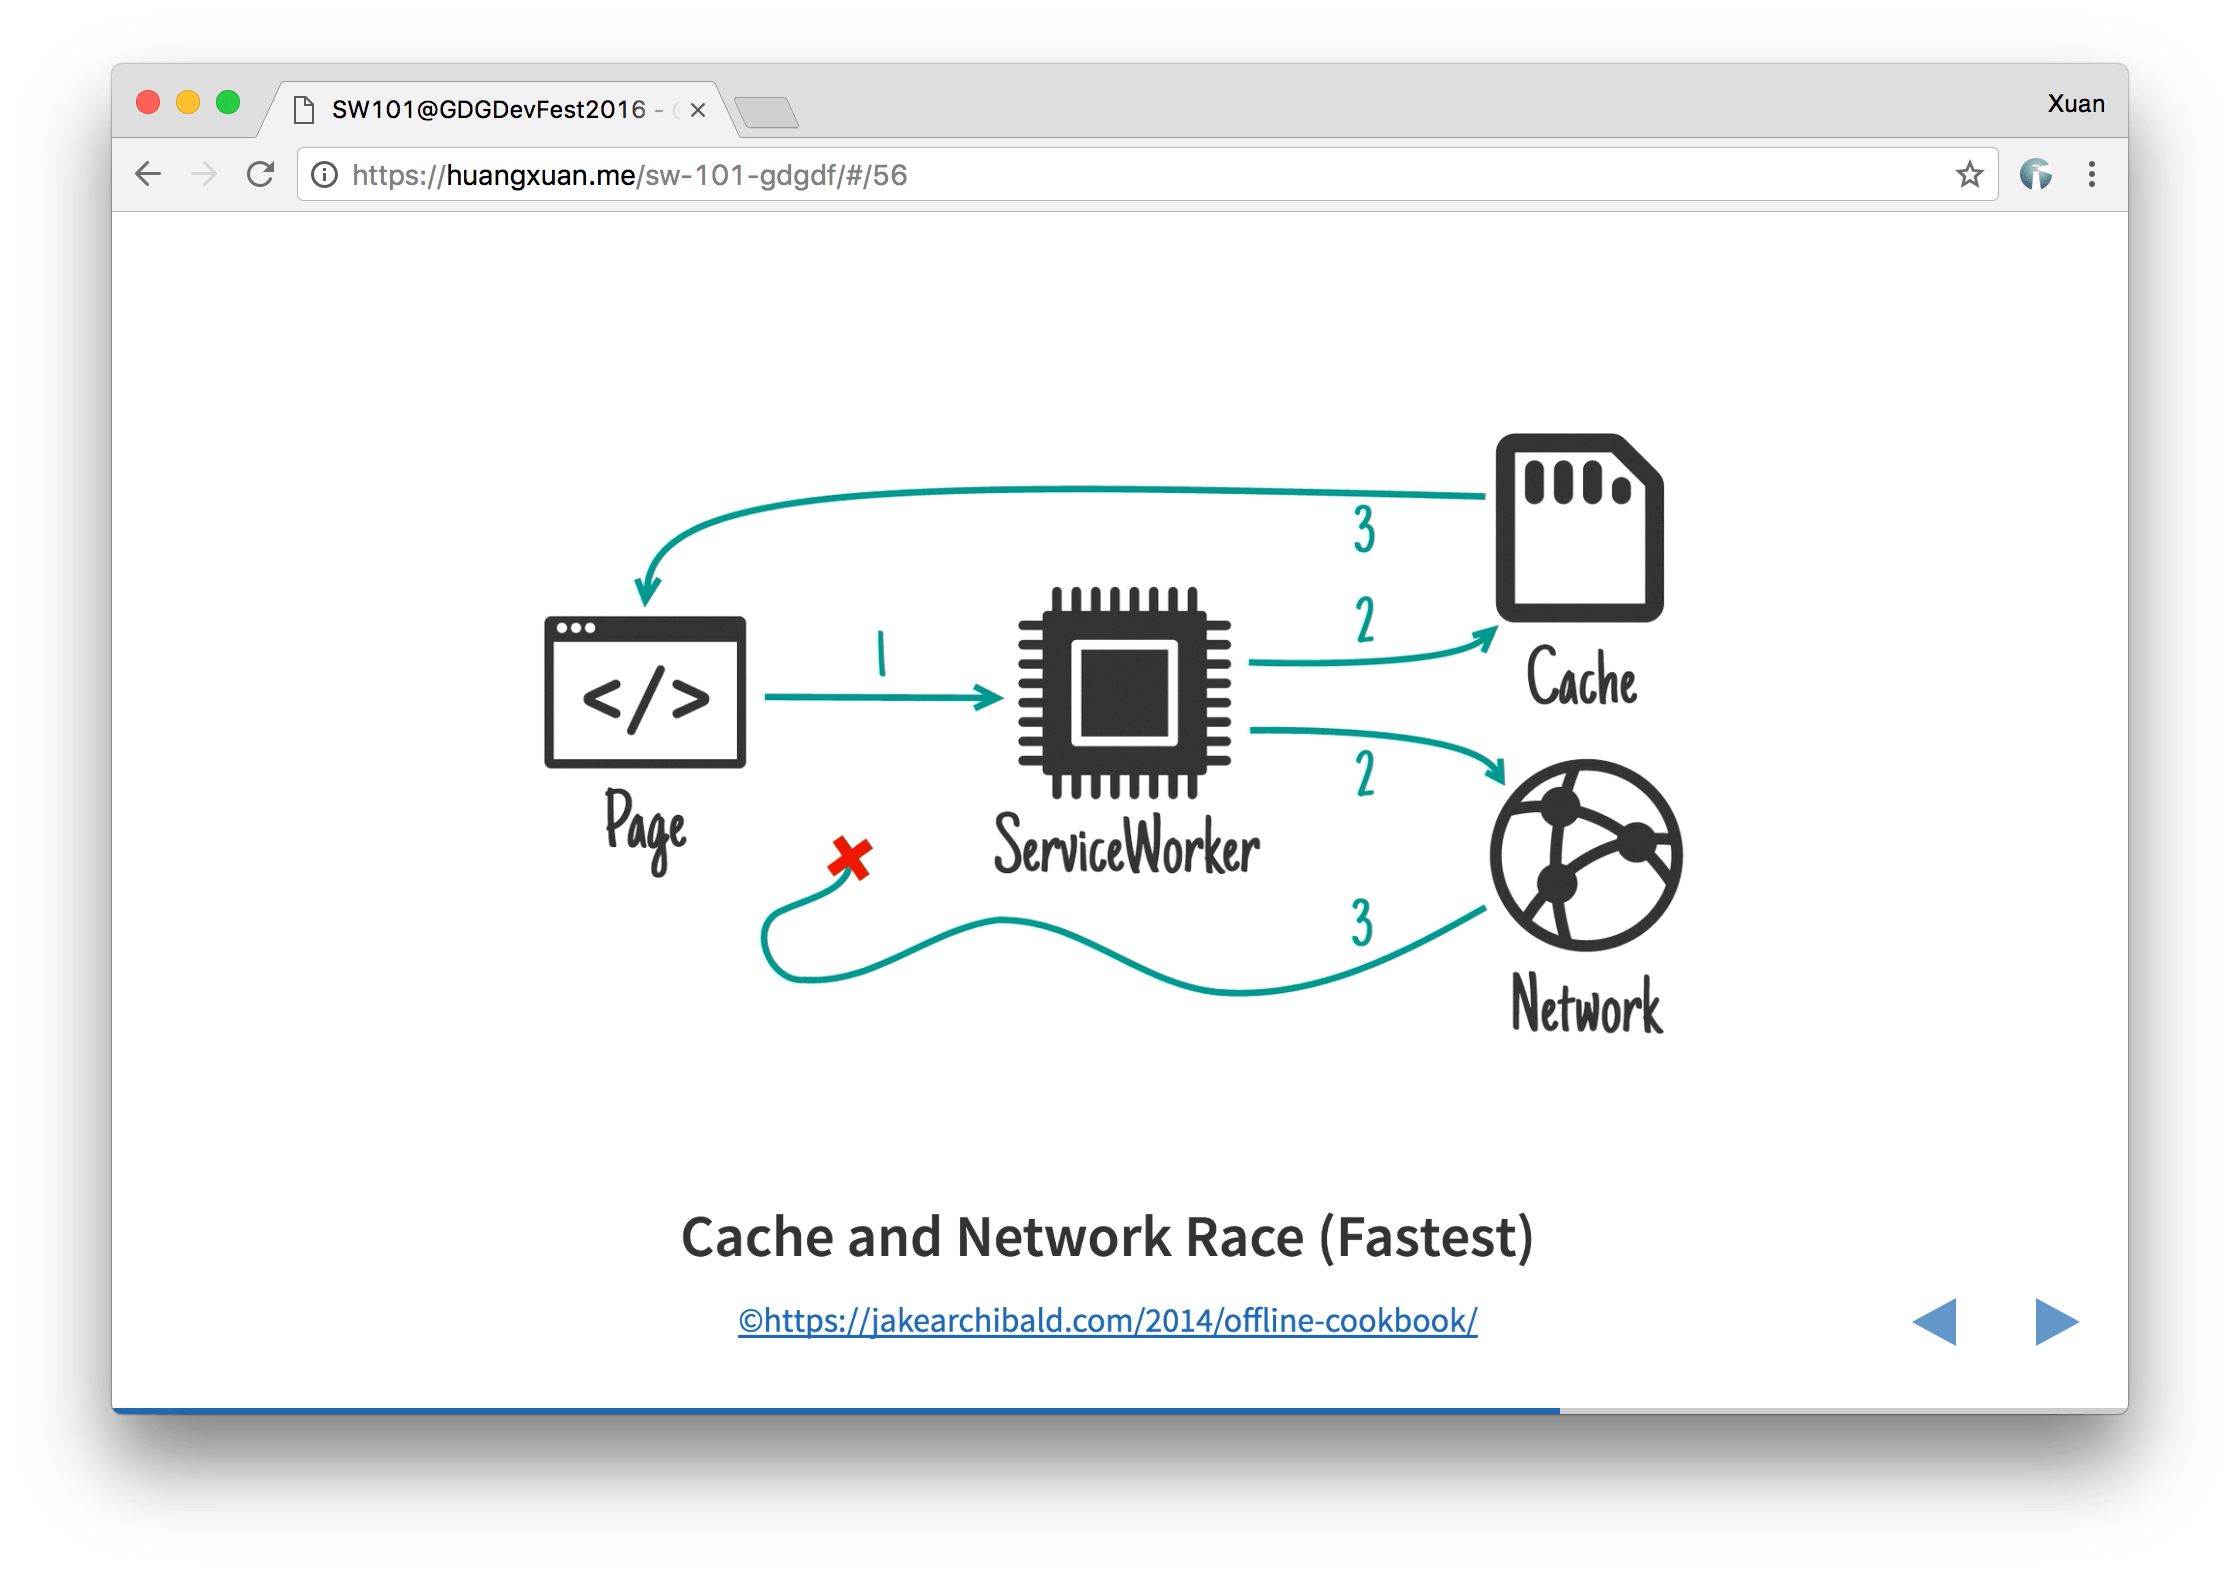Click the globe extension icon in toolbar
Image resolution: width=2240 pixels, height=1574 pixels.
[2035, 174]
